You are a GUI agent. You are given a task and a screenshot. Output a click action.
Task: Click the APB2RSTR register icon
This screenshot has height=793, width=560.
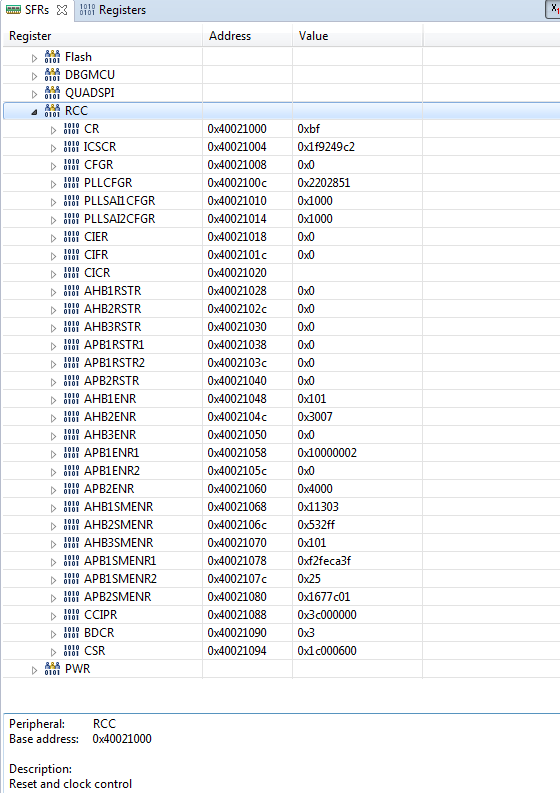[71, 381]
